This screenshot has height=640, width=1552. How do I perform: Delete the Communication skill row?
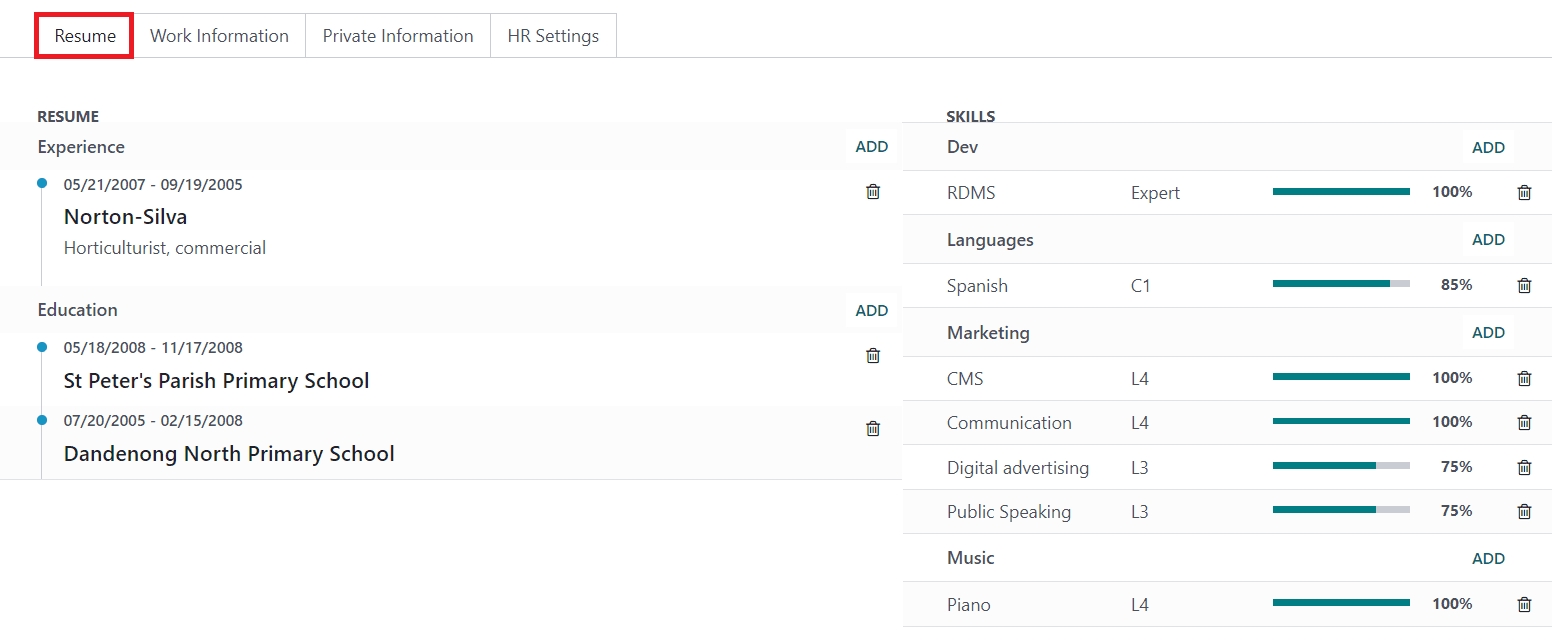(1524, 422)
